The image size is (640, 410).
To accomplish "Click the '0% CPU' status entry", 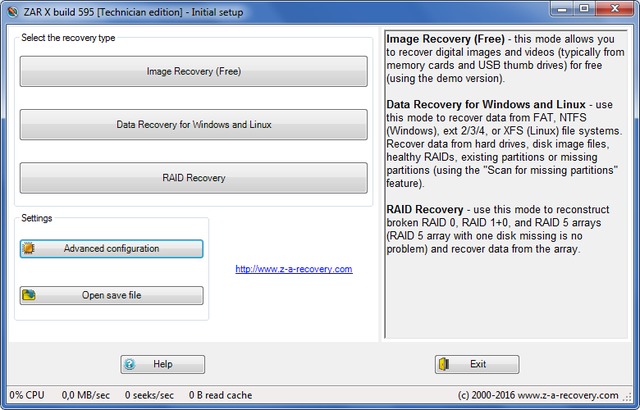I will coord(27,395).
